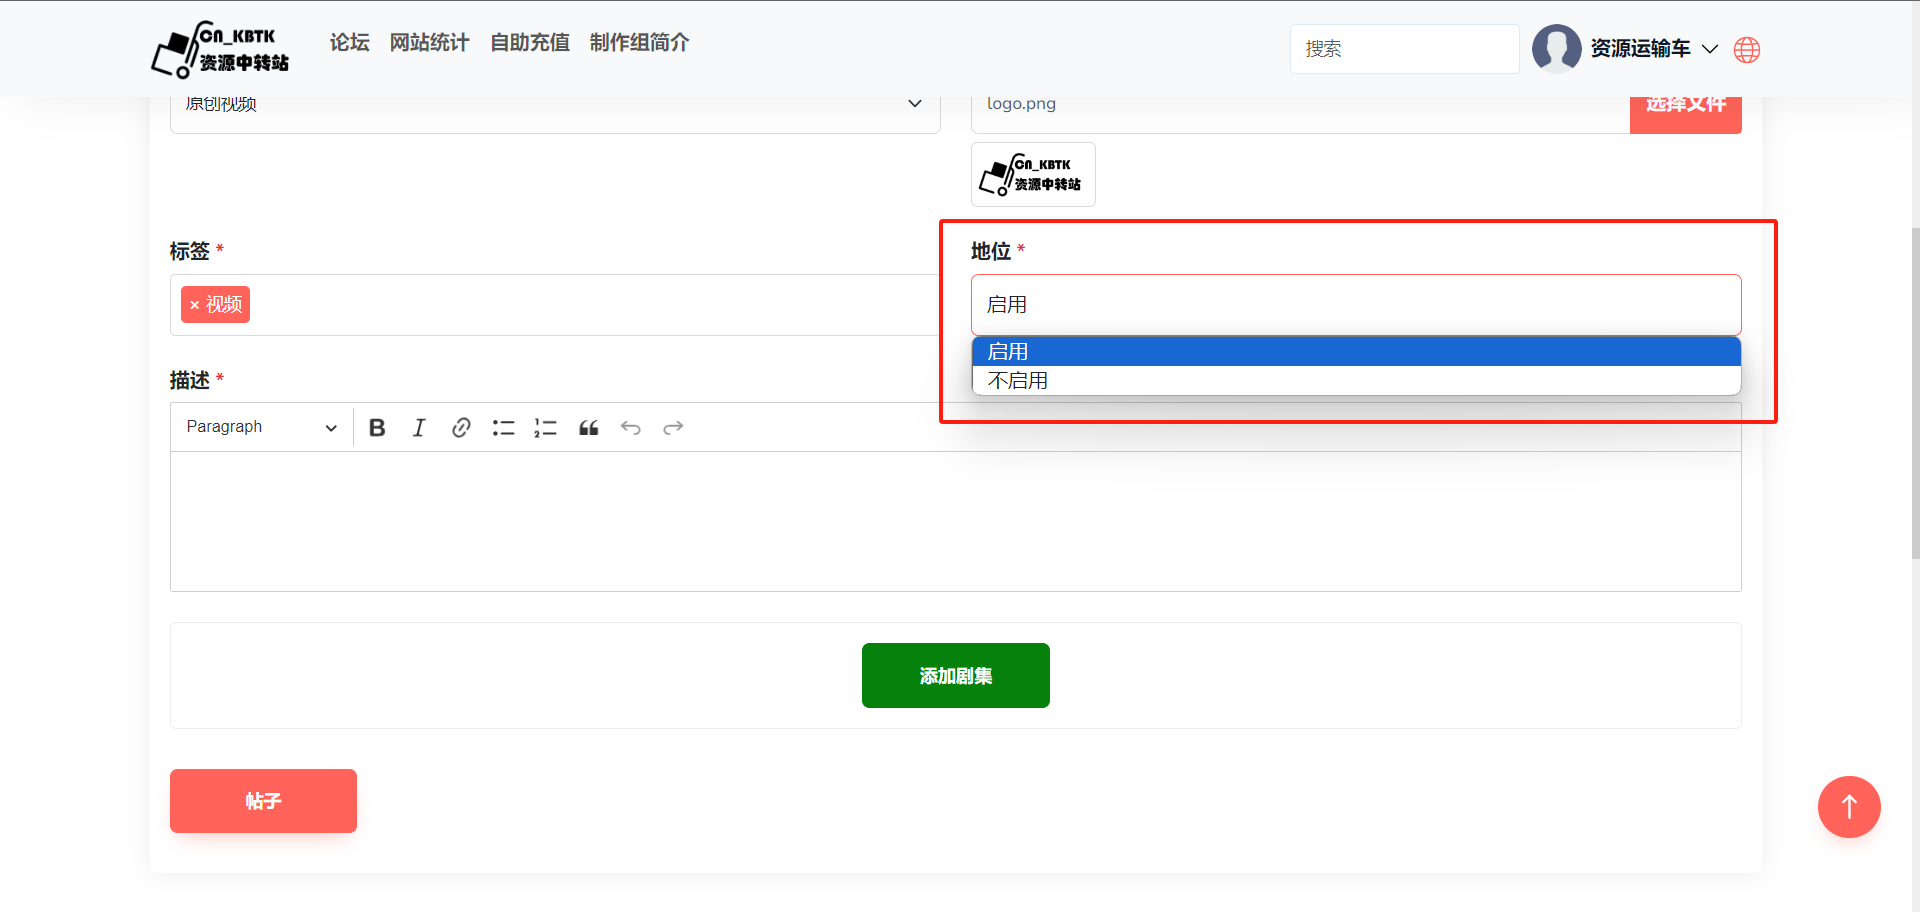1920x912 pixels.
Task: Go to 网站统计 page
Action: coord(429,43)
